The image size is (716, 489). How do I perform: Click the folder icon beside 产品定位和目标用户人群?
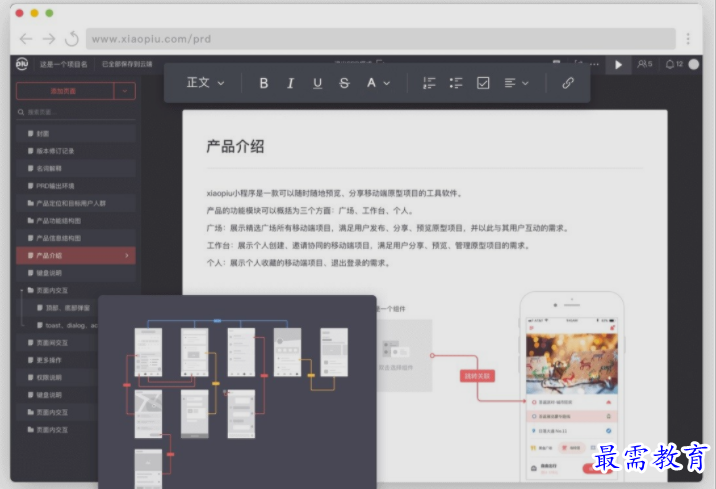(x=31, y=203)
